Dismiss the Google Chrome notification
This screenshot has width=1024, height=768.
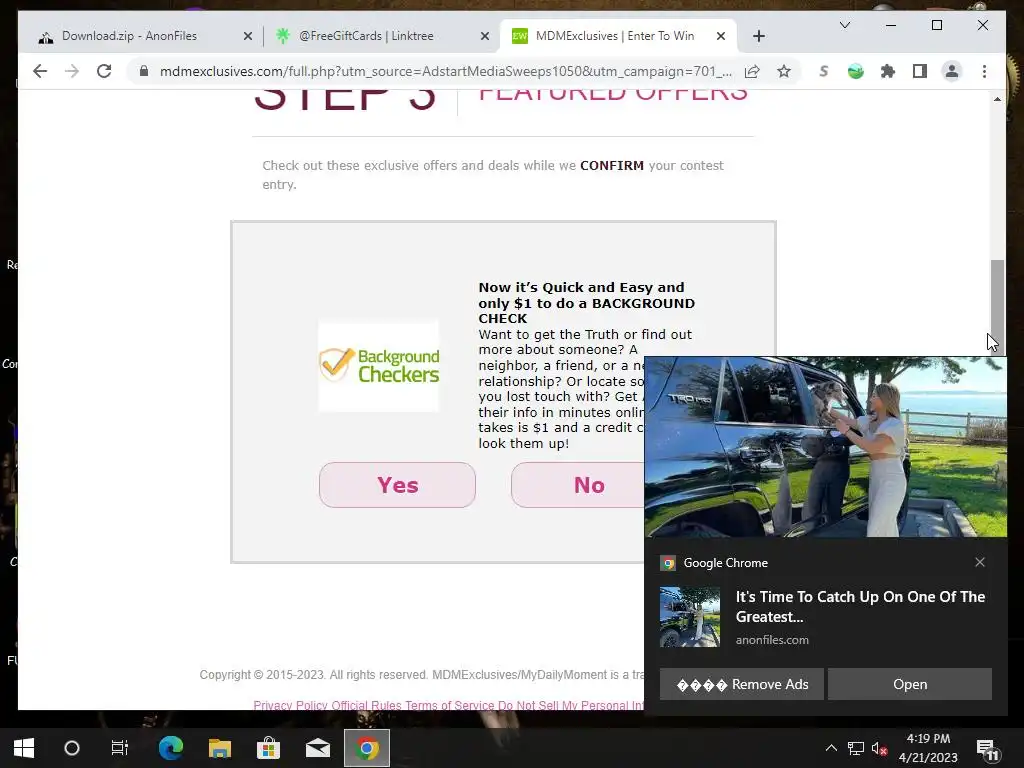click(x=980, y=562)
